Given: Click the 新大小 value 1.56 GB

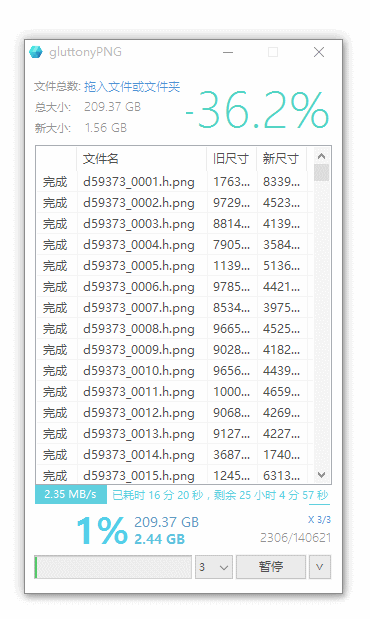Looking at the screenshot, I should 106,128.
